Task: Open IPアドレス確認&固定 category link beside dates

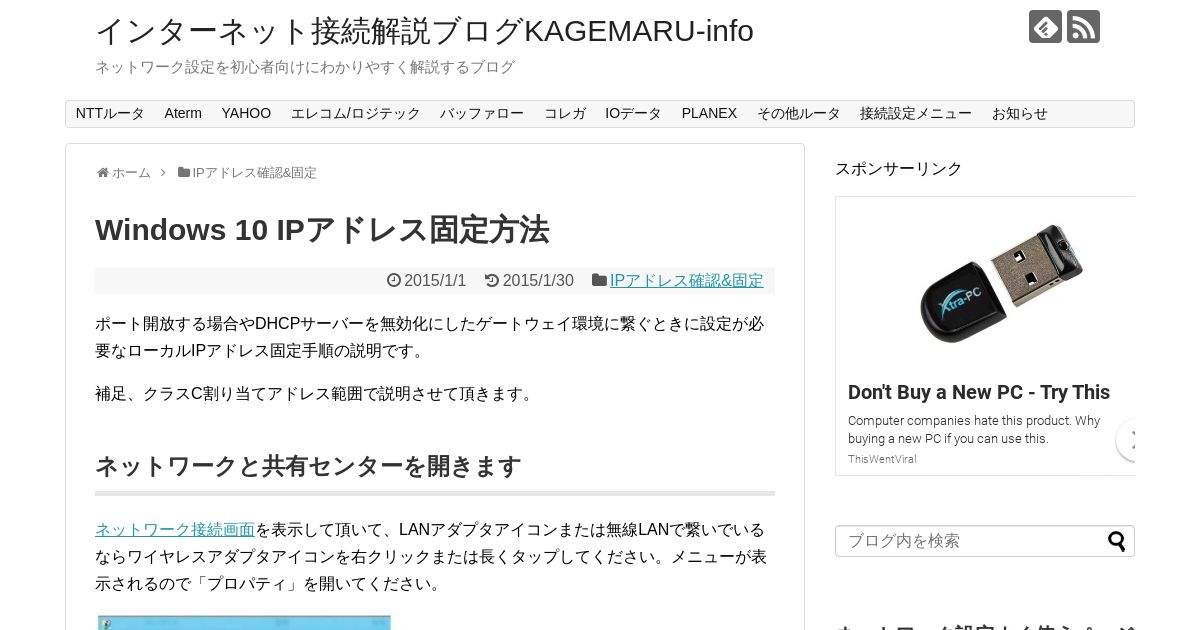Action: [x=686, y=281]
